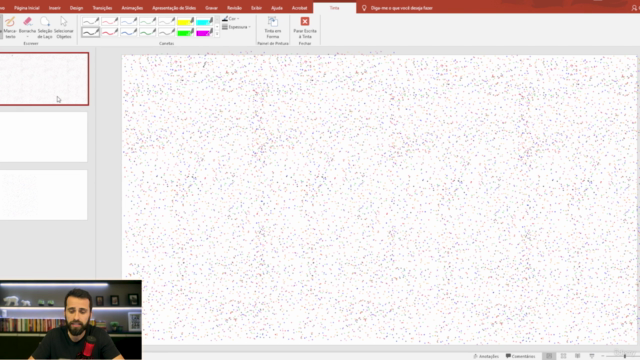The width and height of the screenshot is (640, 360).
Task: Choose the Selecionar Objetos arrow tool
Action: 64,27
